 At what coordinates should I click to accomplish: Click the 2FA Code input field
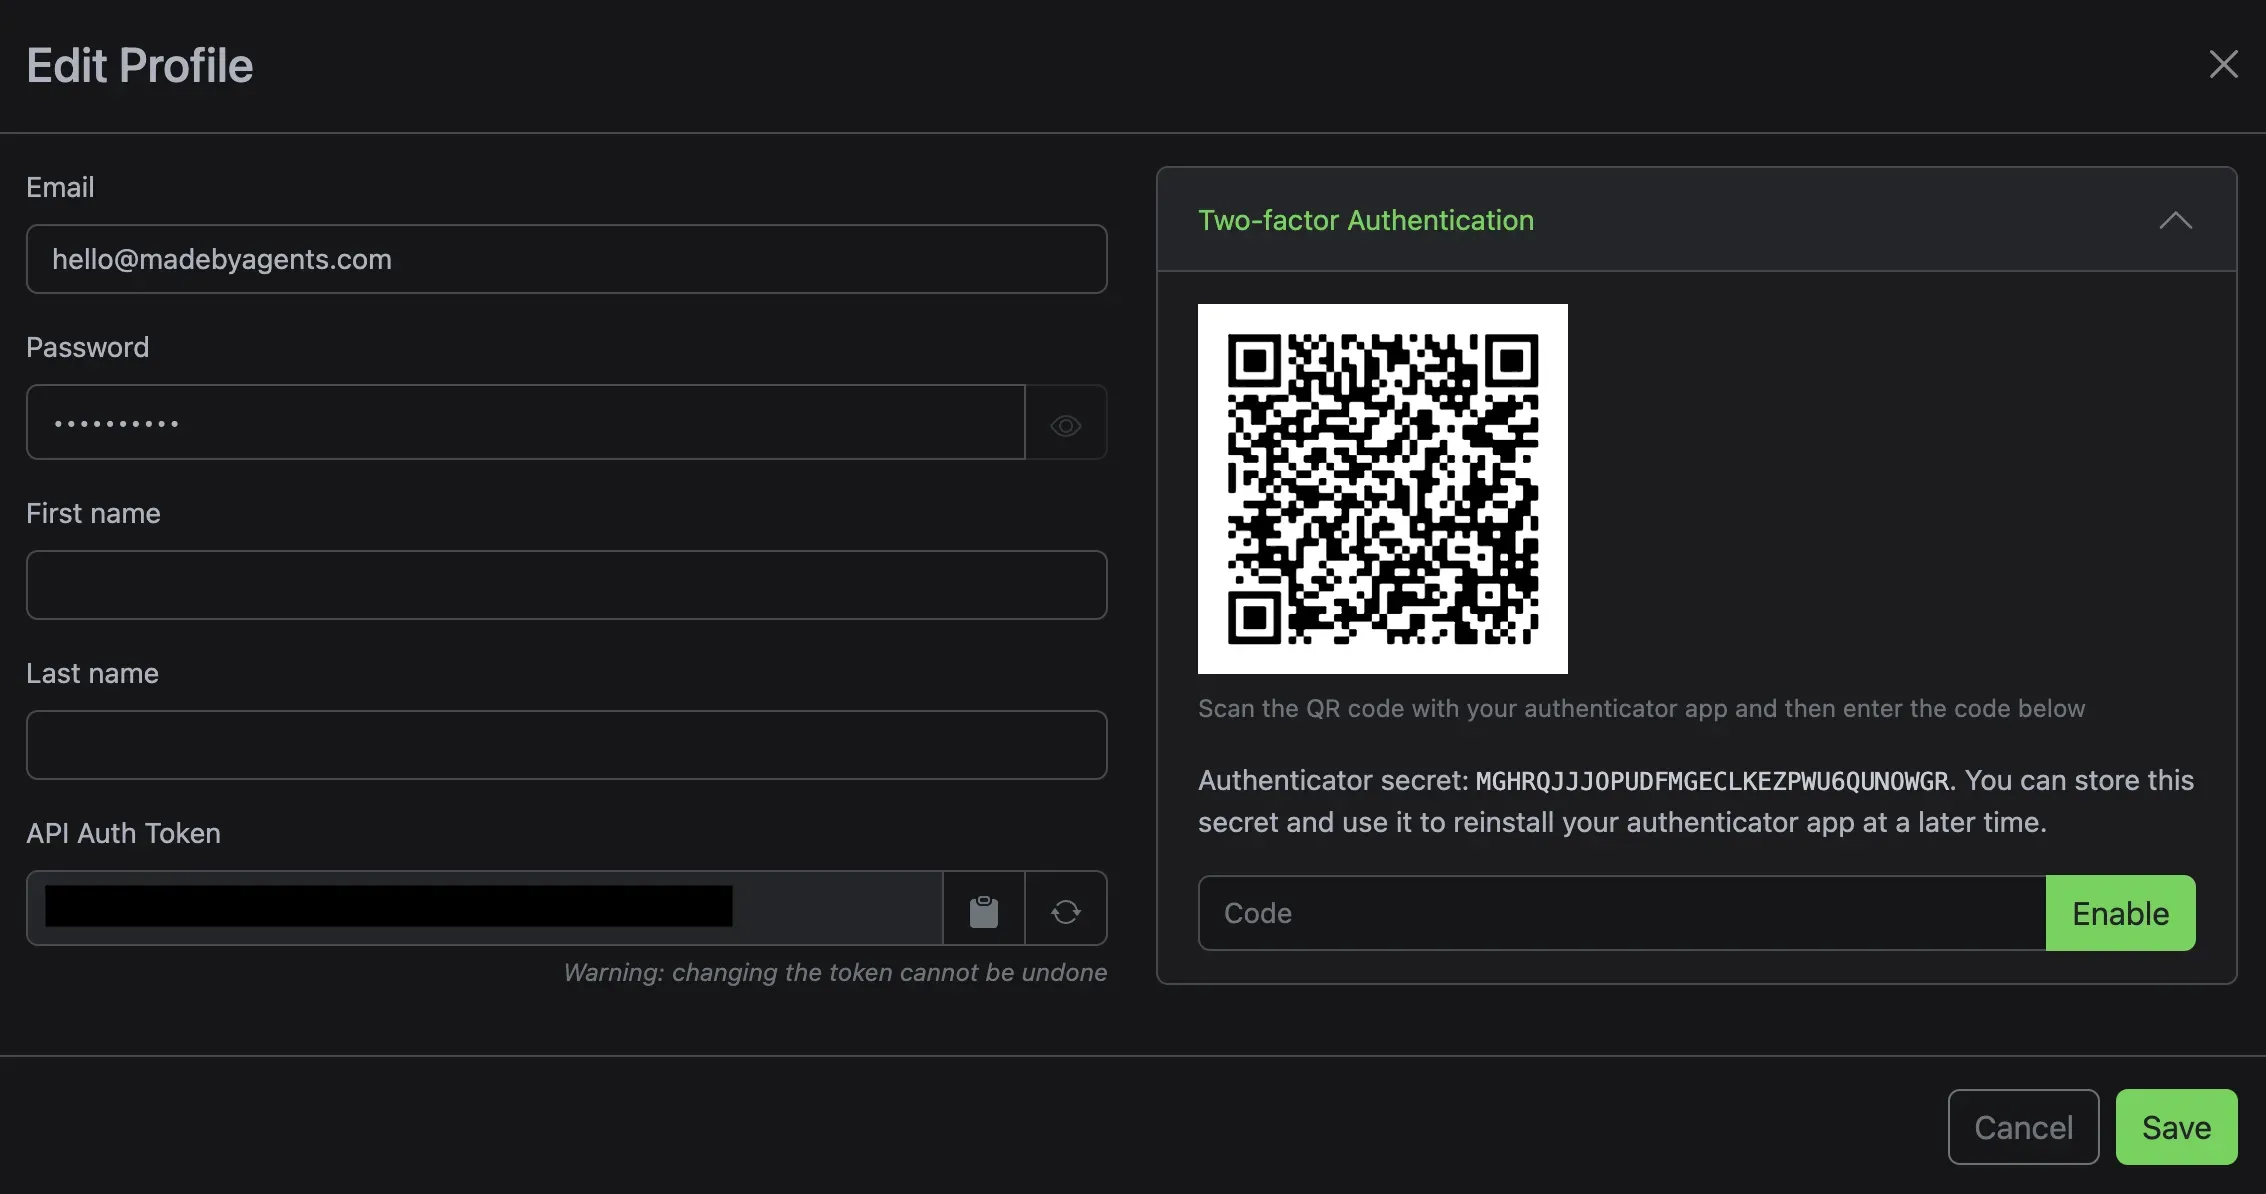click(1622, 913)
